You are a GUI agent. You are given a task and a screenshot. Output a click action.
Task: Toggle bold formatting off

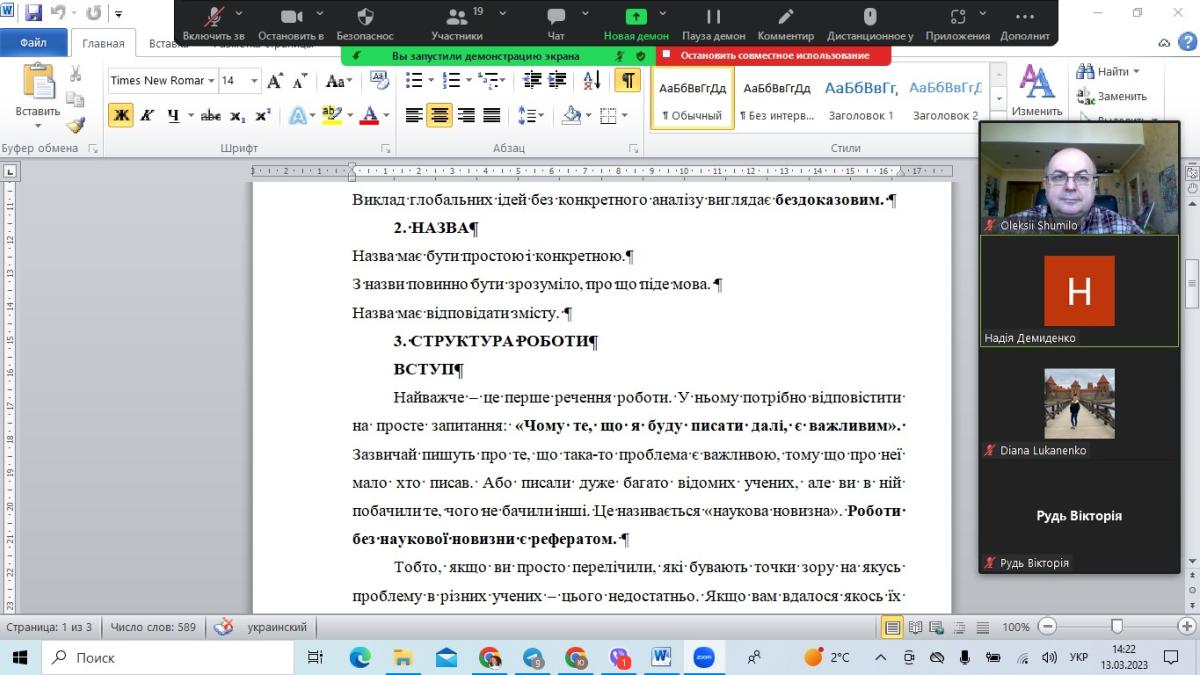click(x=121, y=116)
